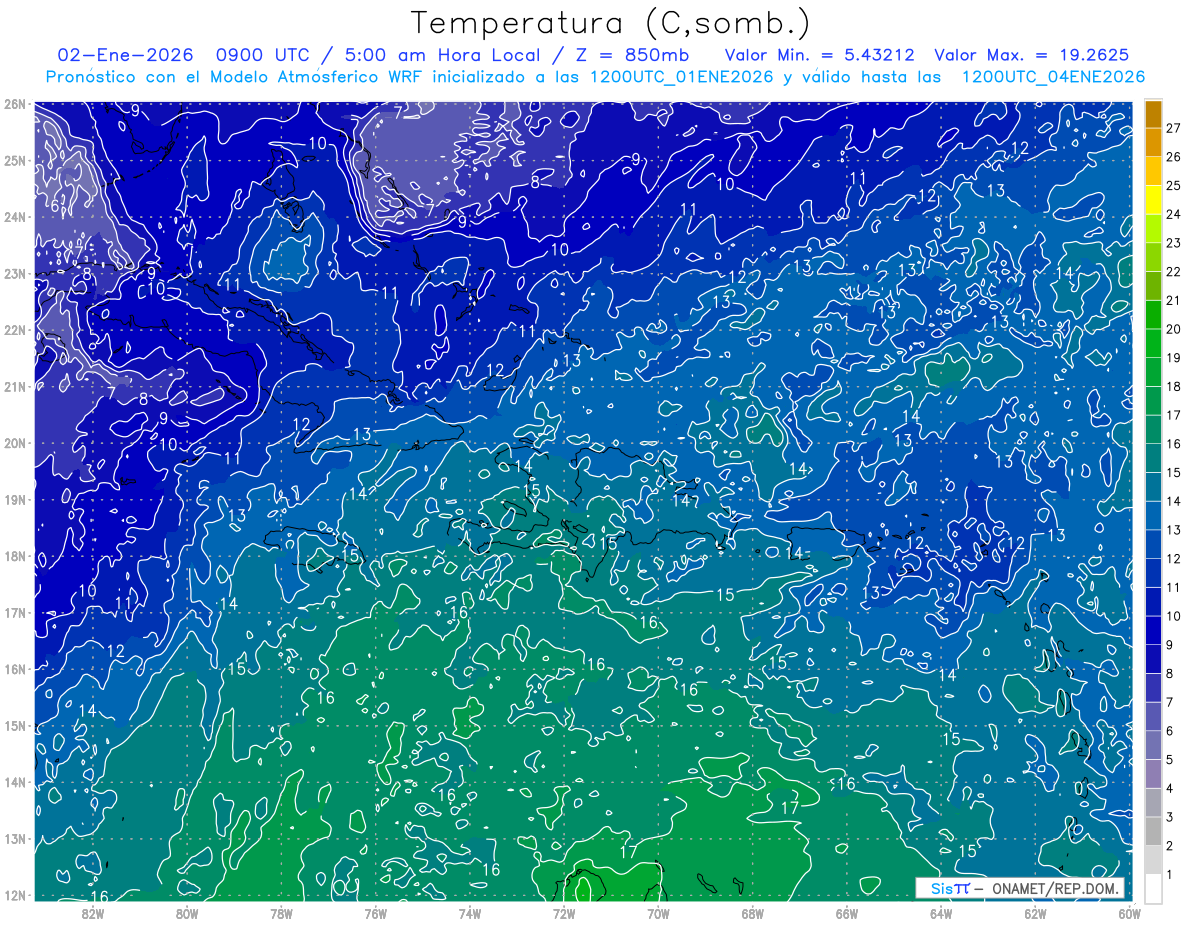The width and height of the screenshot is (1200, 927).
Task: Click the "1" value on color scale
Action: click(x=1169, y=875)
